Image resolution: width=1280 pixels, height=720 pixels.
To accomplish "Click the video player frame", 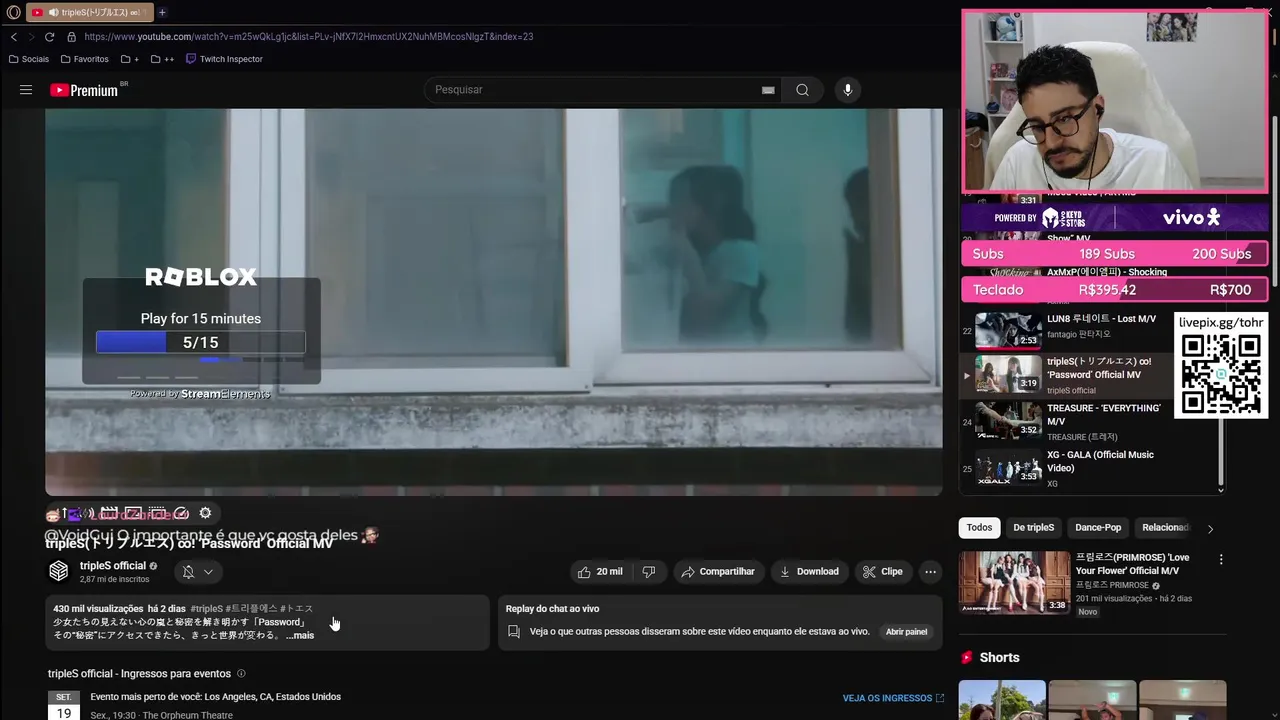I will [x=493, y=302].
